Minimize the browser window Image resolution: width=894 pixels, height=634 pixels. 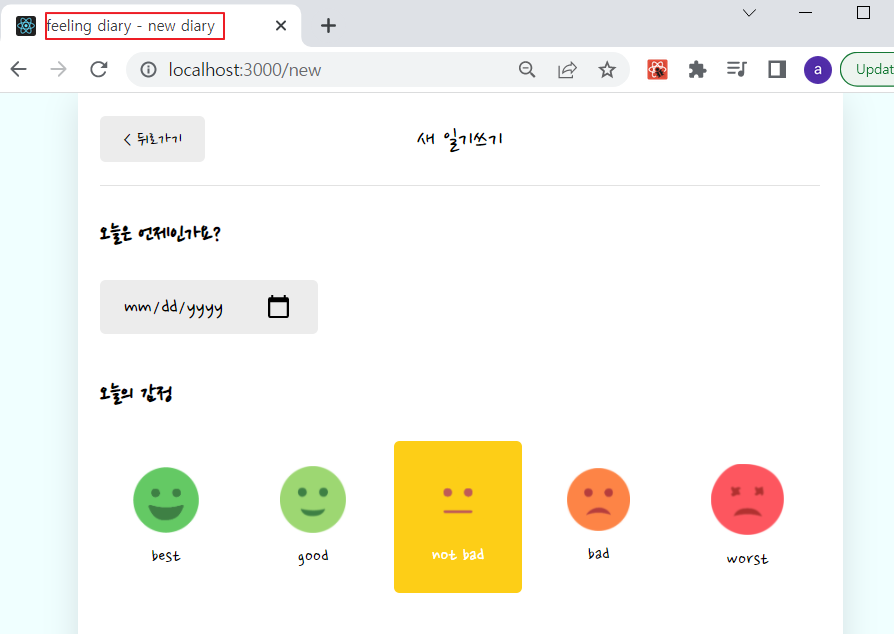point(805,13)
